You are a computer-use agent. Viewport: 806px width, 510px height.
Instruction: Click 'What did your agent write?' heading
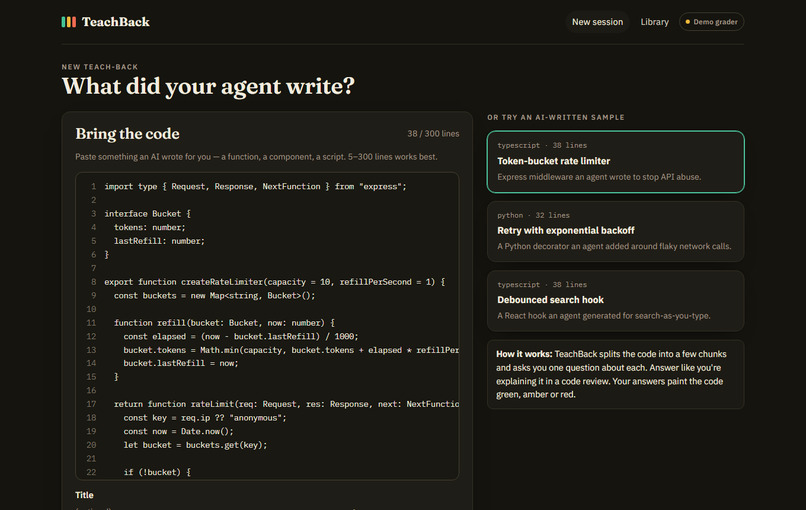click(x=208, y=86)
